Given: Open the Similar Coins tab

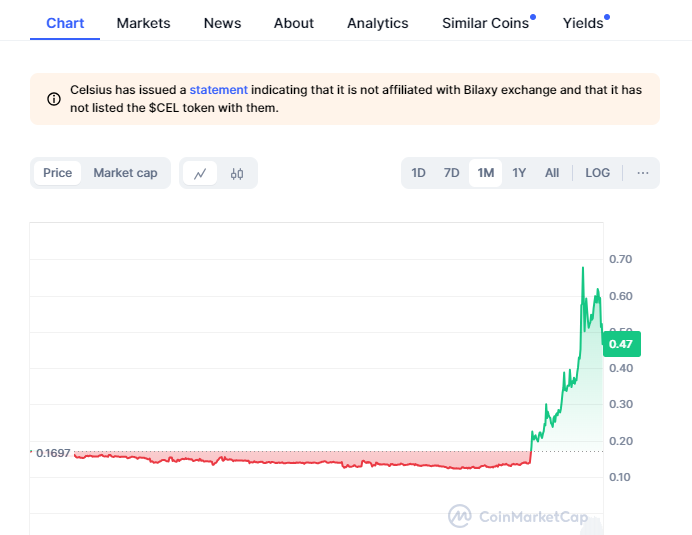Looking at the screenshot, I should tap(485, 23).
